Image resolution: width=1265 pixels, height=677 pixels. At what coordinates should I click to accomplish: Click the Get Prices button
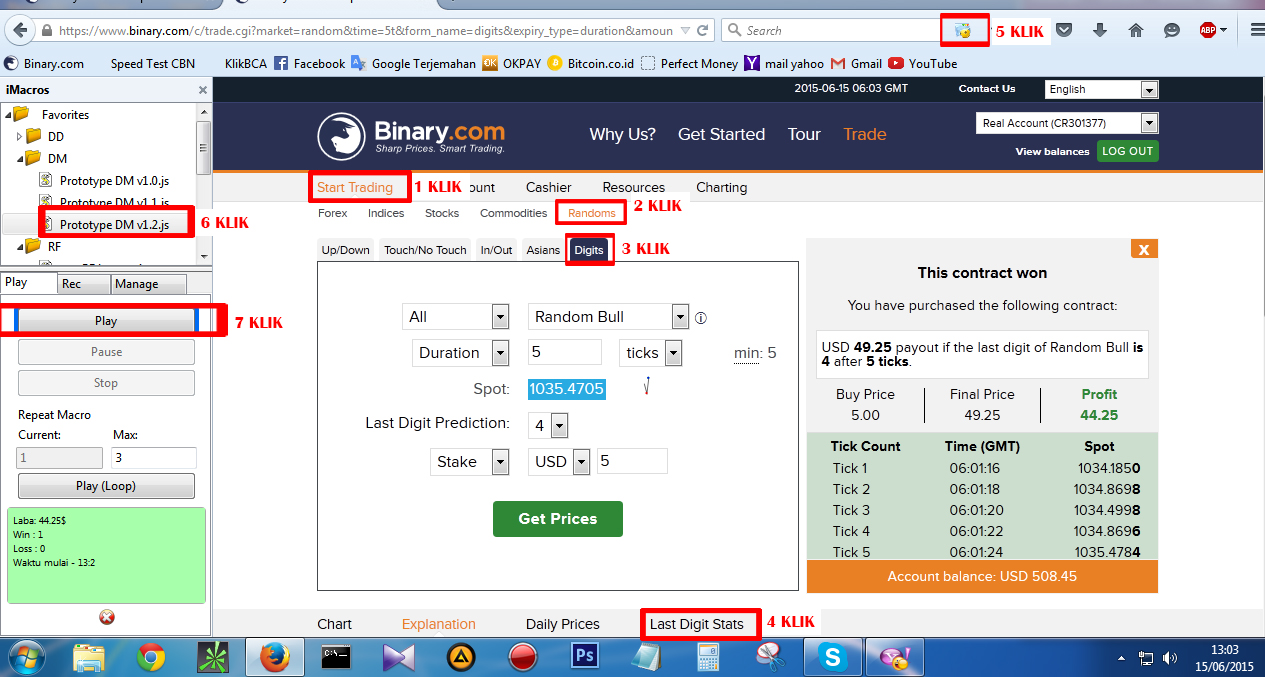[x=558, y=519]
